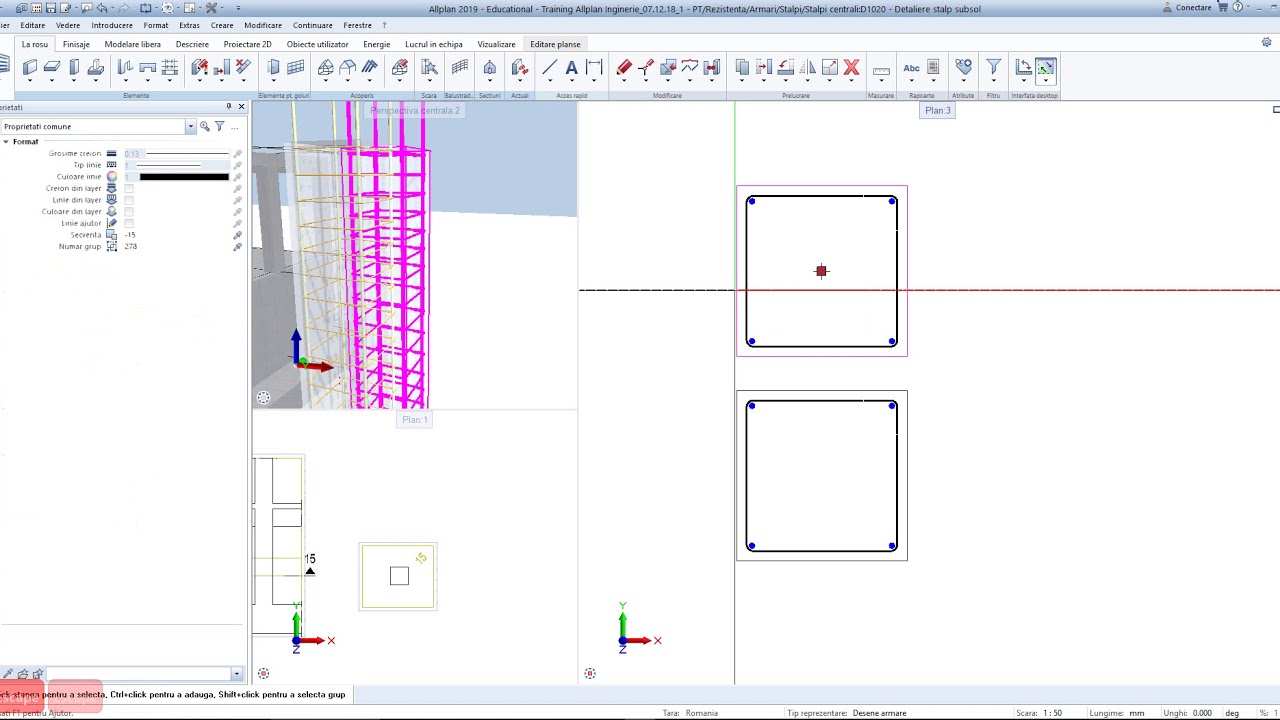The image size is (1280, 720).
Task: Click the Desene armare status bar value
Action: pos(879,713)
